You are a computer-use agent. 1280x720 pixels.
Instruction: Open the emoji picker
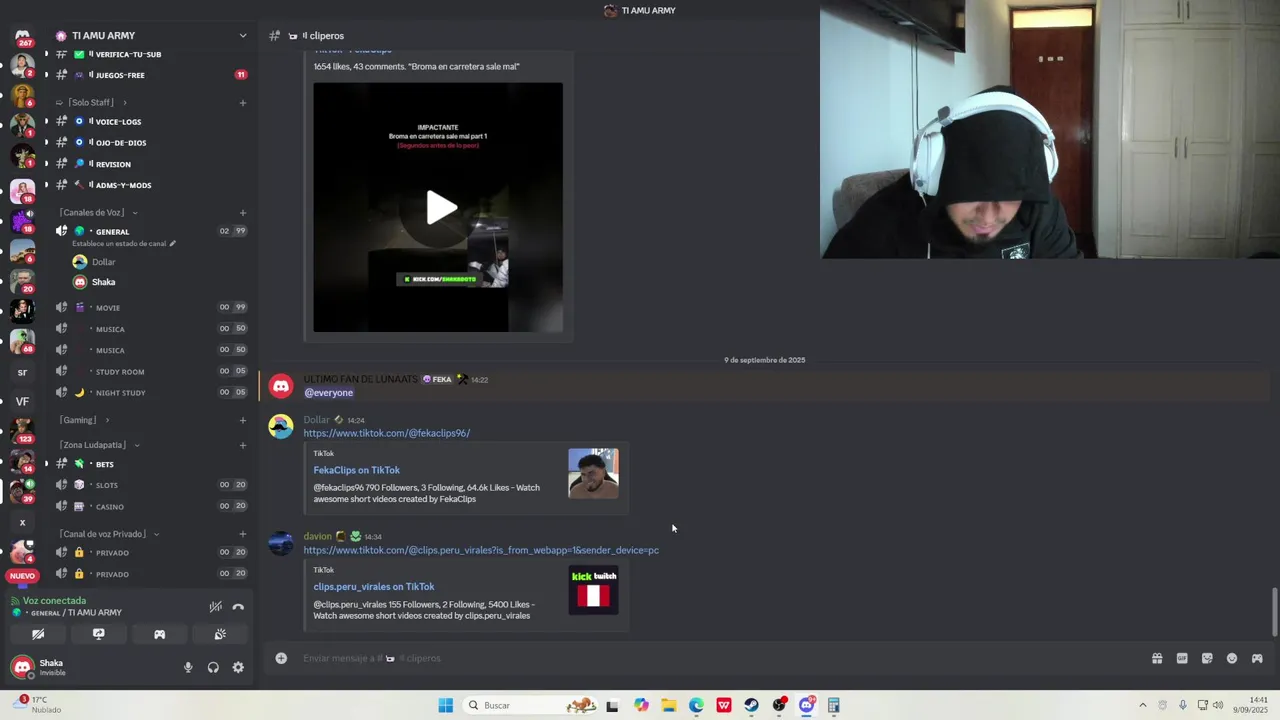pyautogui.click(x=1232, y=658)
